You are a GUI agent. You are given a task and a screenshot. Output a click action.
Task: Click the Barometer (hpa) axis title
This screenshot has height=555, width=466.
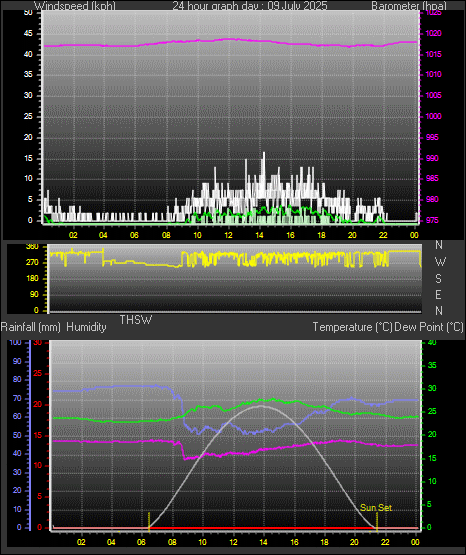[409, 5]
